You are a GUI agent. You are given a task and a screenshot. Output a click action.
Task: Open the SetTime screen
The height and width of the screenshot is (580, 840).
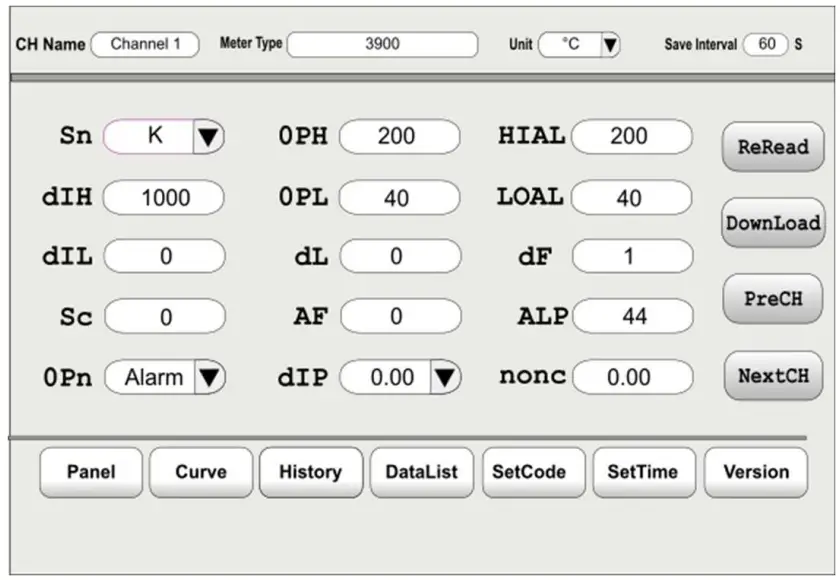644,471
